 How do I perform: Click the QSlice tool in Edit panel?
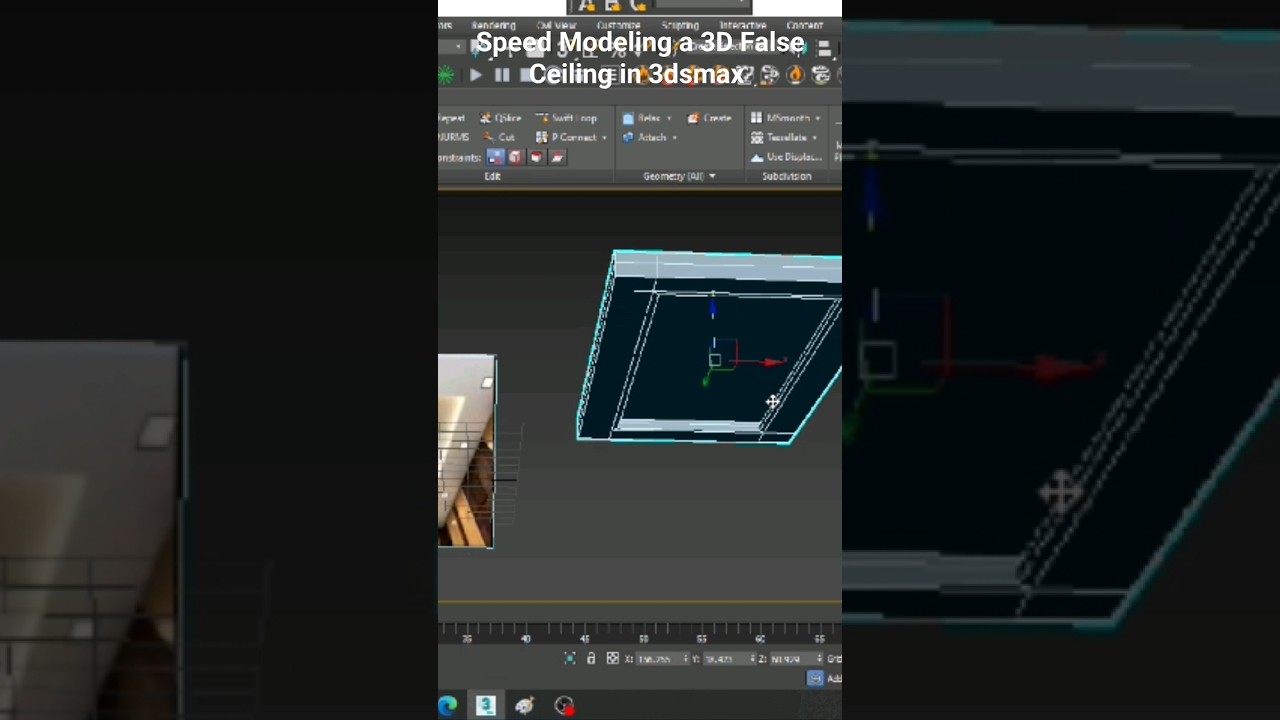[x=500, y=118]
